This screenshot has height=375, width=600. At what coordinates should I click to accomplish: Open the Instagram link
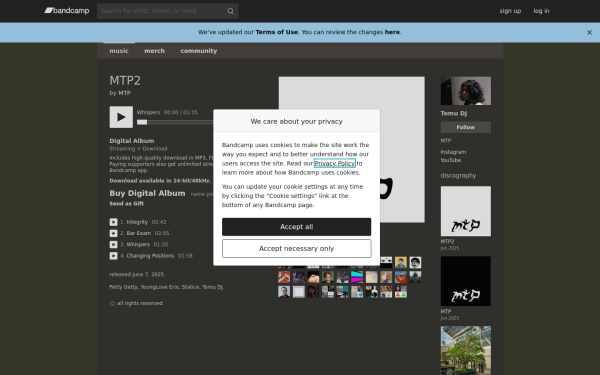pos(453,152)
